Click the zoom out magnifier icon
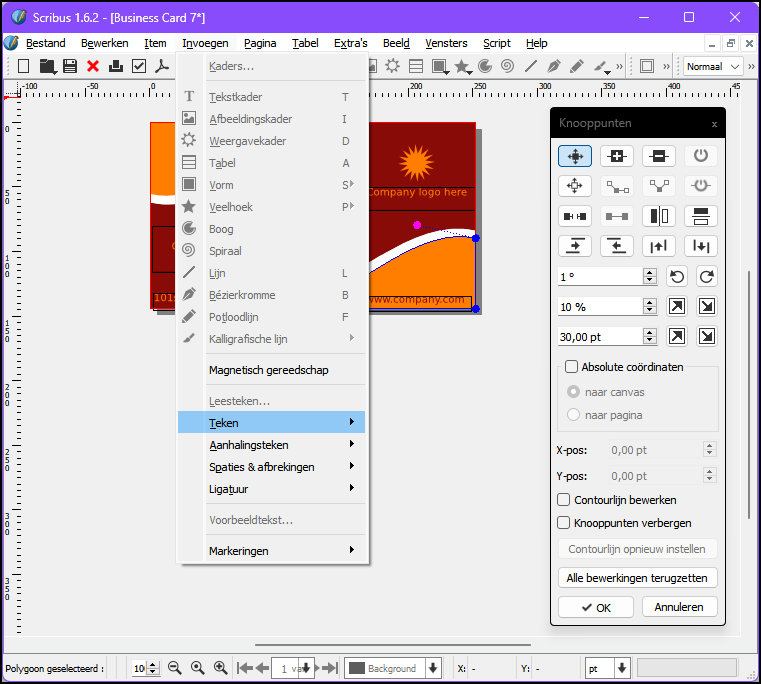 [x=175, y=668]
